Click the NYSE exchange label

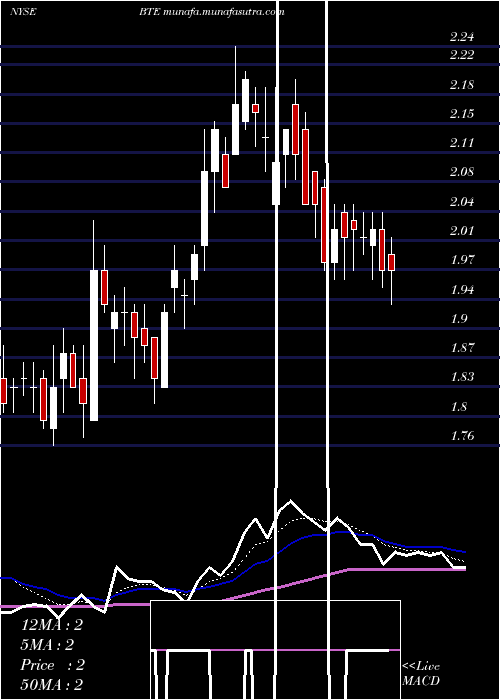(23, 12)
